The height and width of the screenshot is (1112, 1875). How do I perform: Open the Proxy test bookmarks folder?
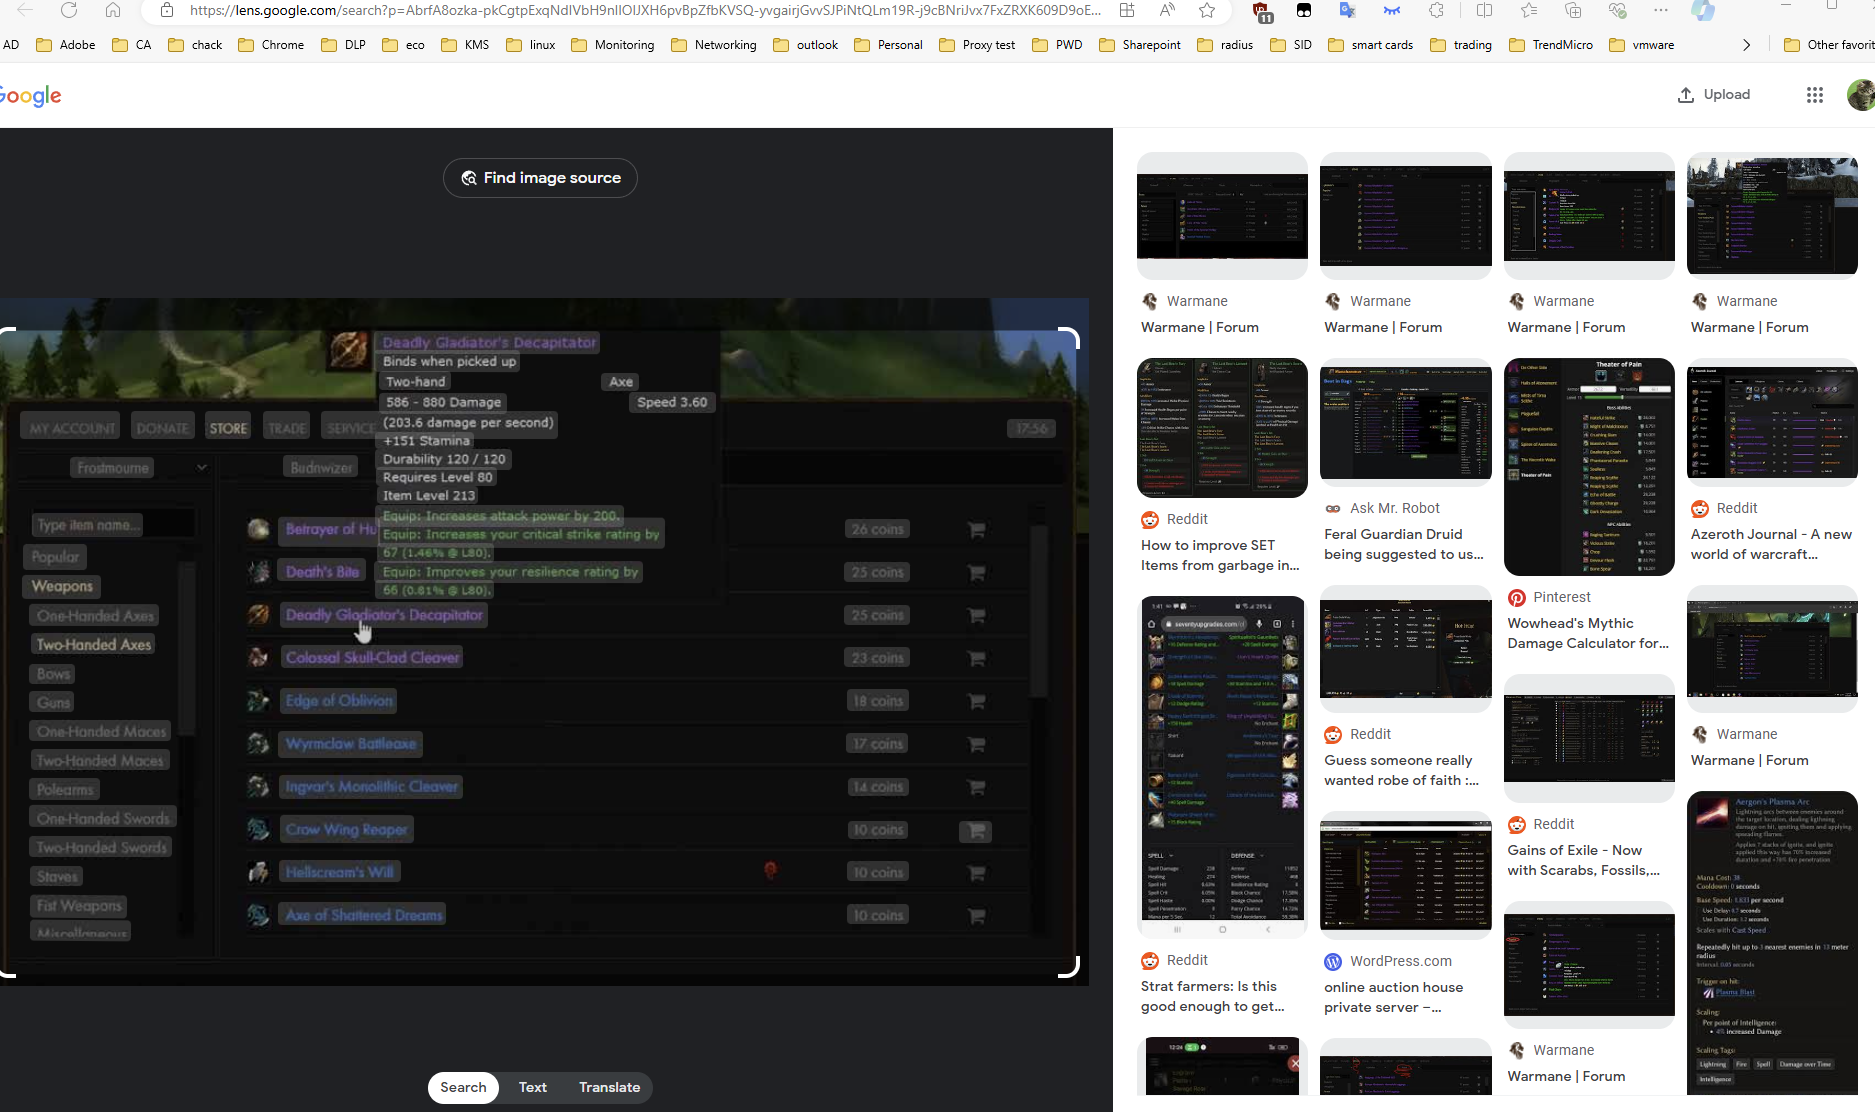tap(977, 45)
